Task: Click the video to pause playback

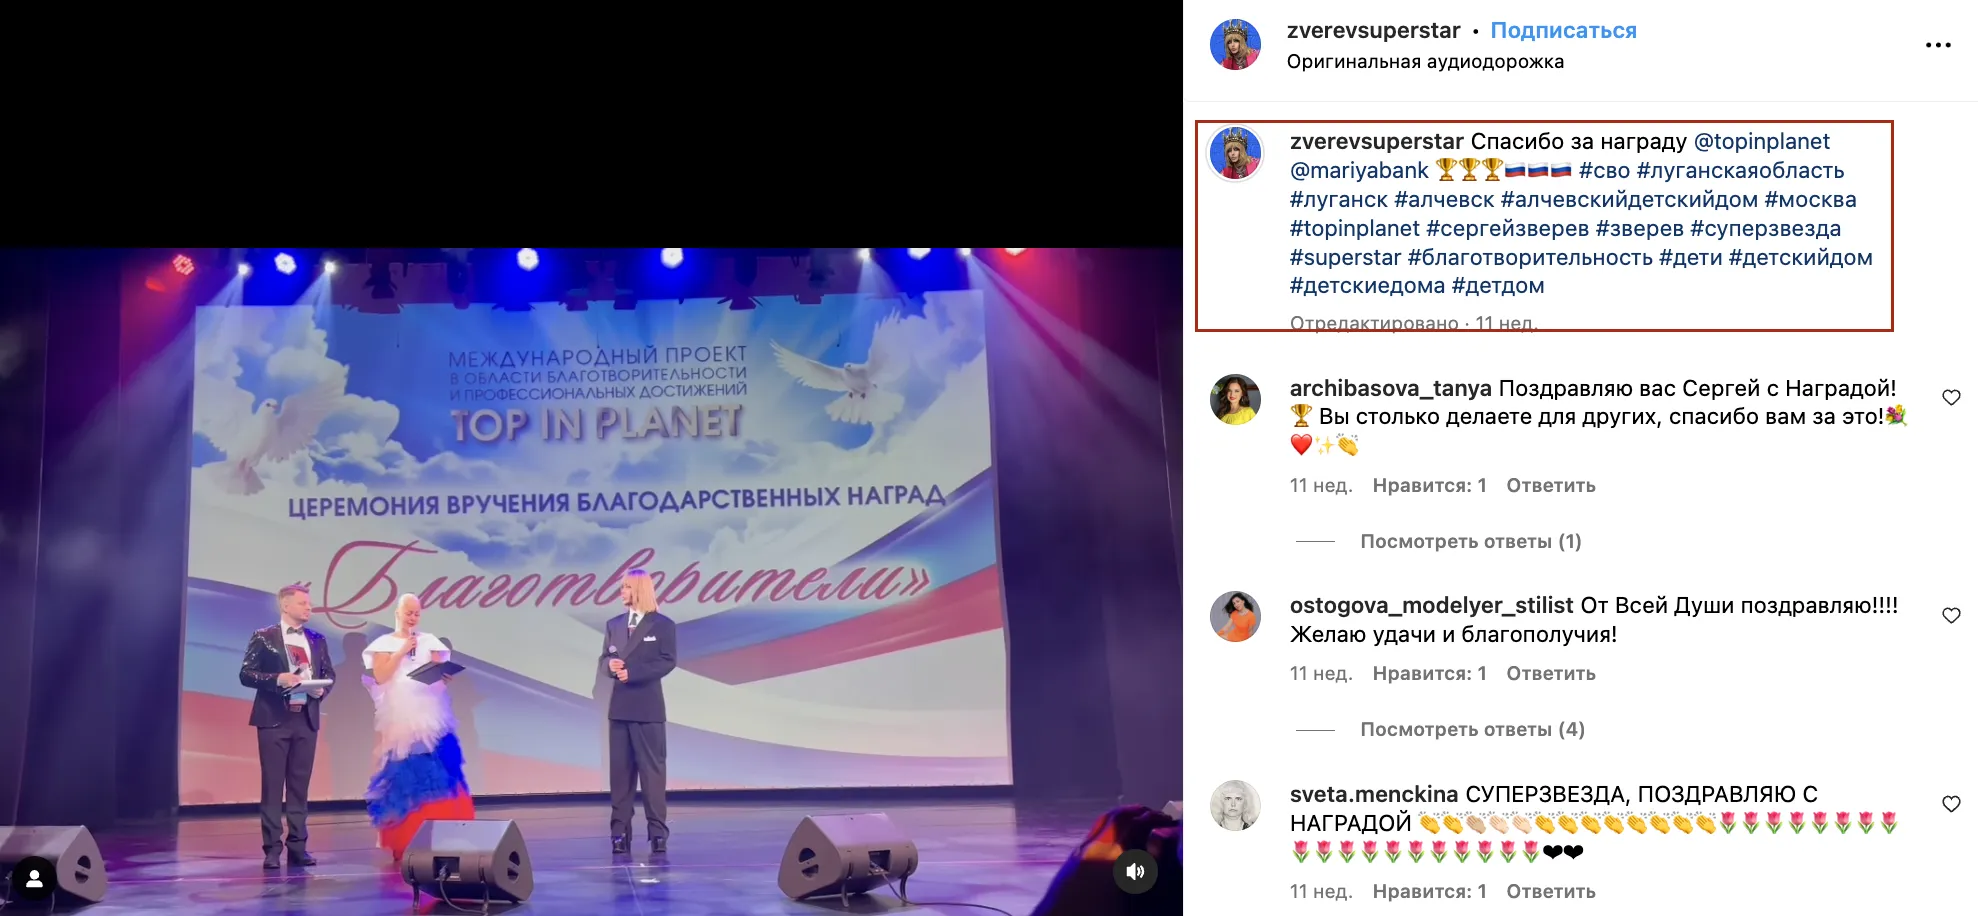Action: [x=591, y=581]
